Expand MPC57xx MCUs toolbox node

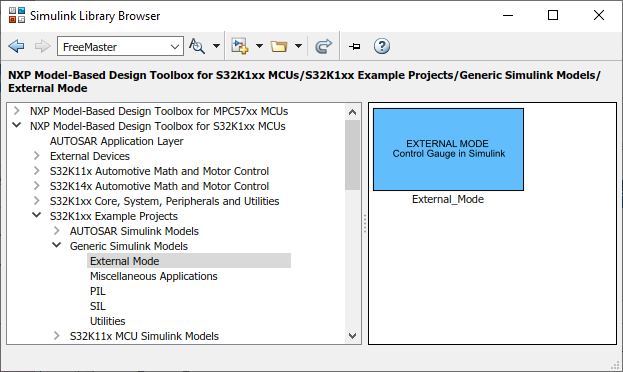pos(17,110)
